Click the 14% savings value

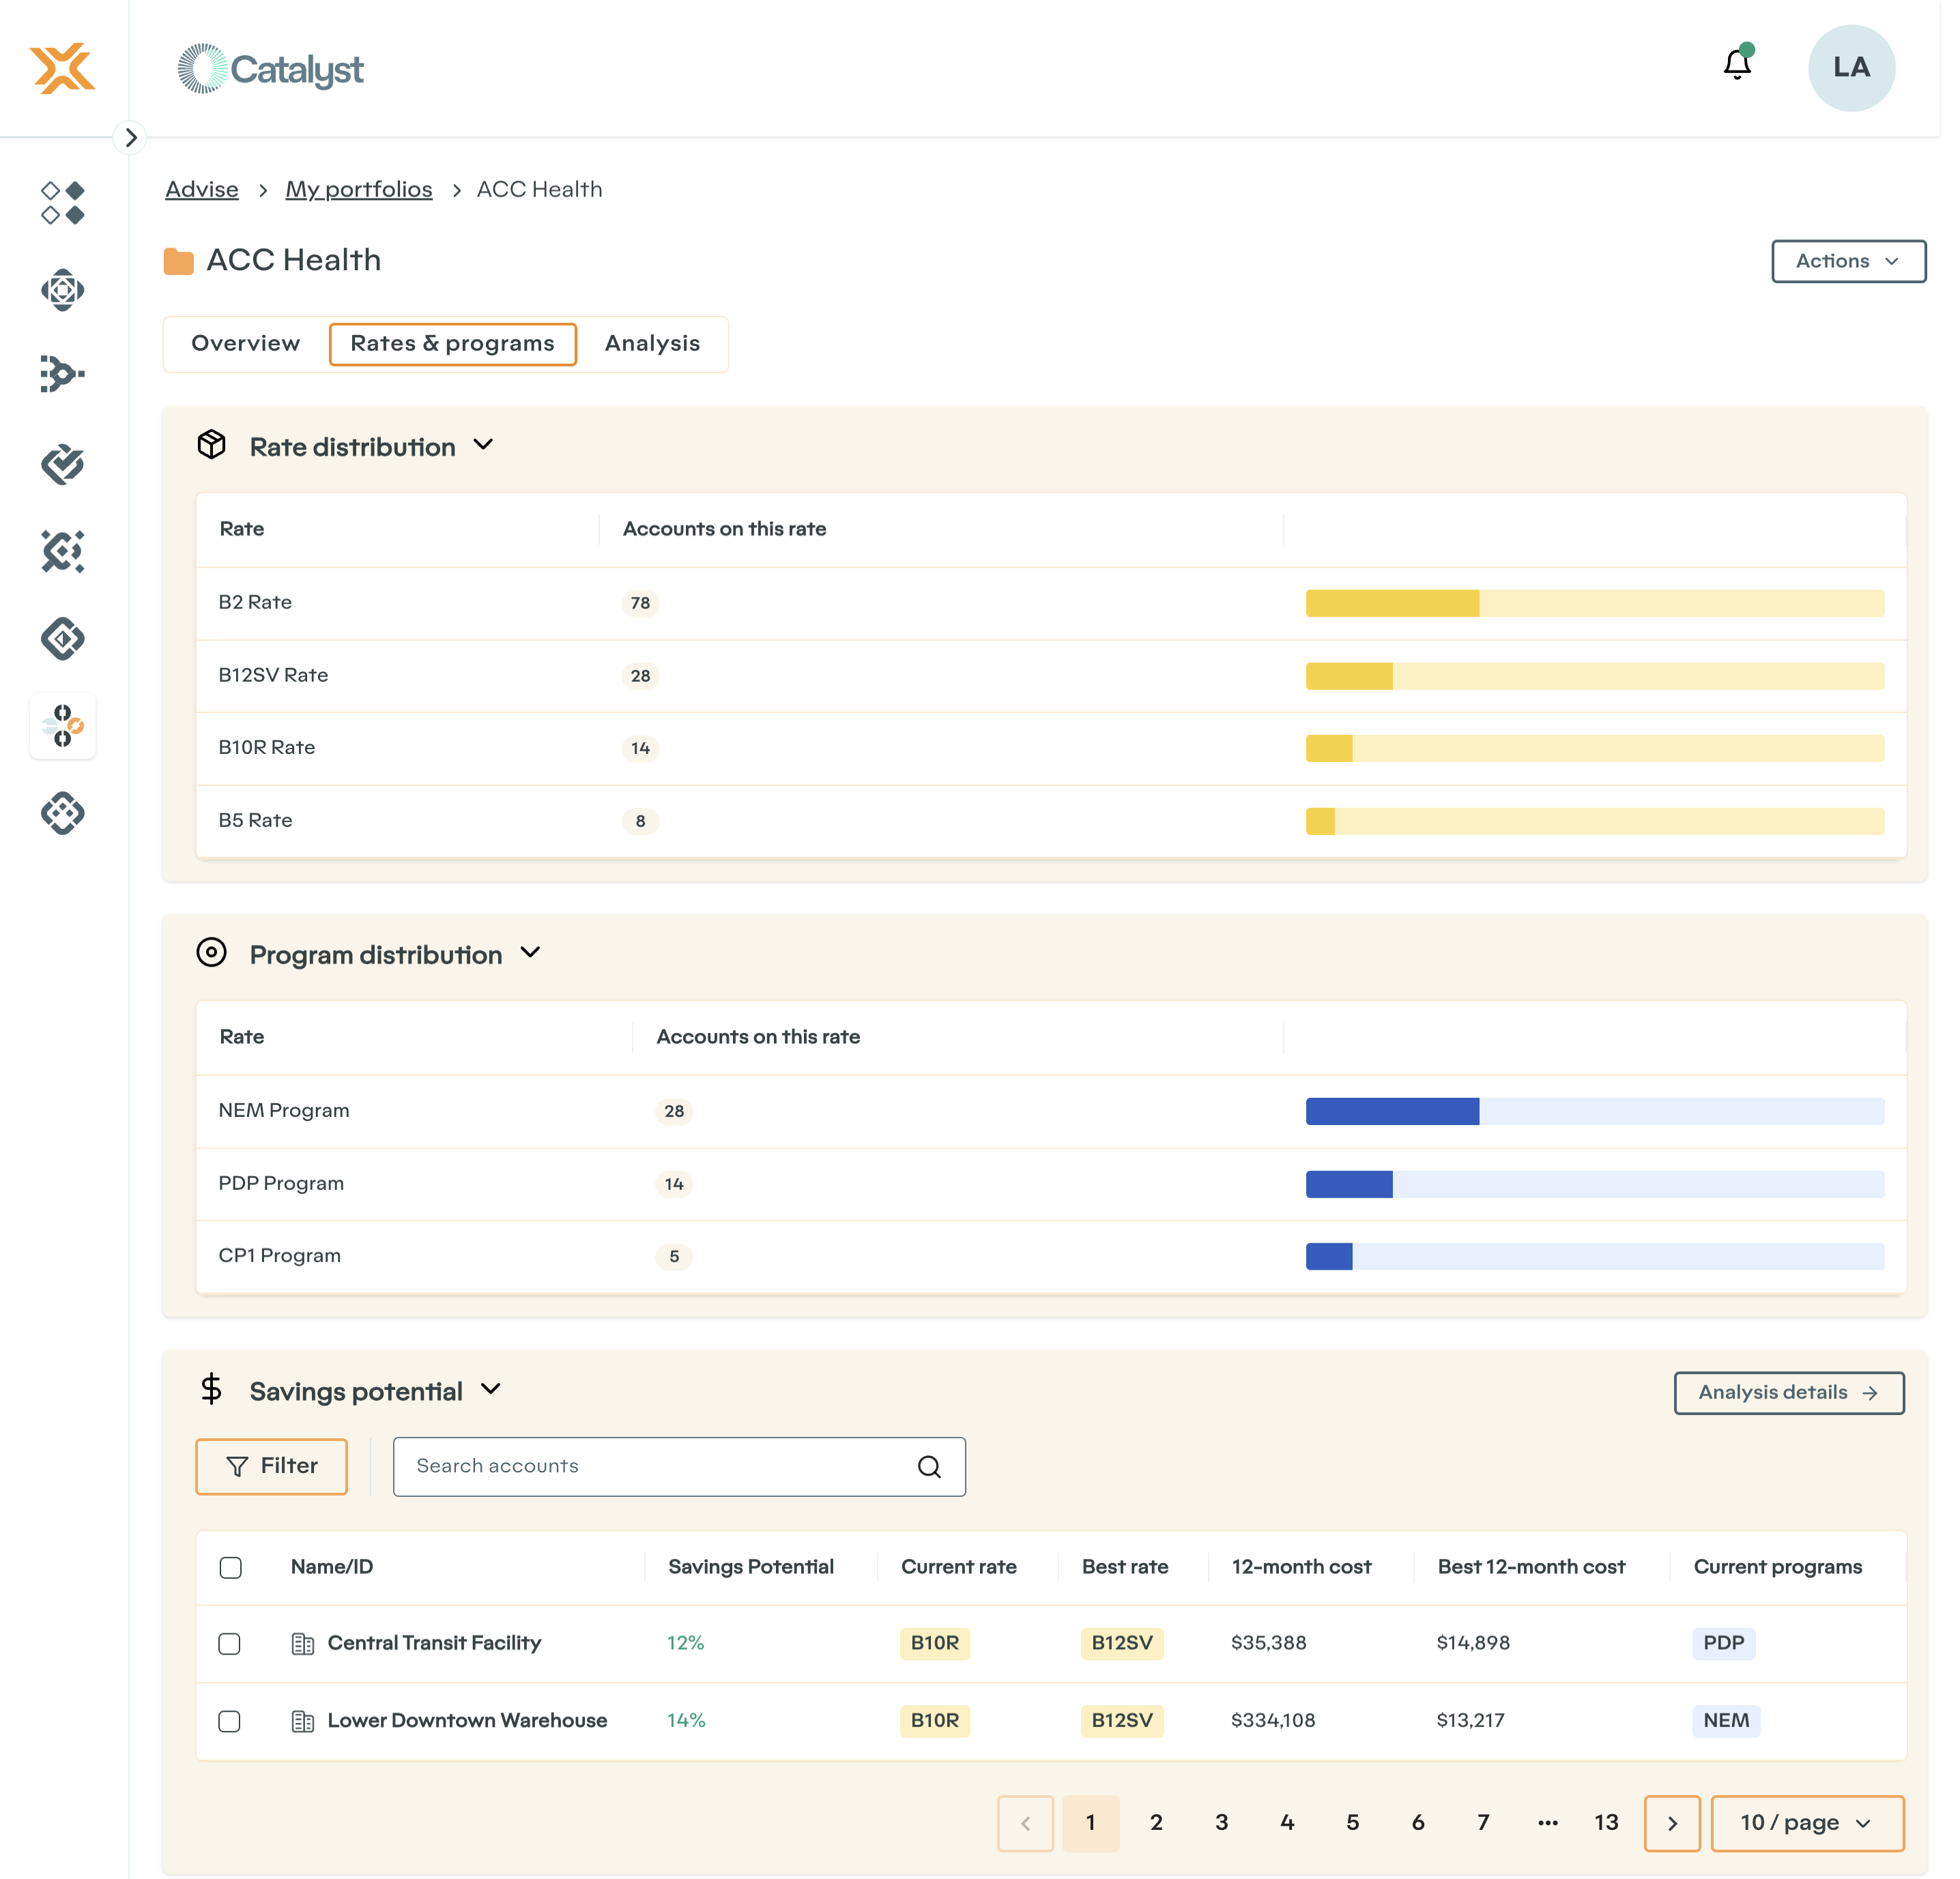pos(685,1721)
